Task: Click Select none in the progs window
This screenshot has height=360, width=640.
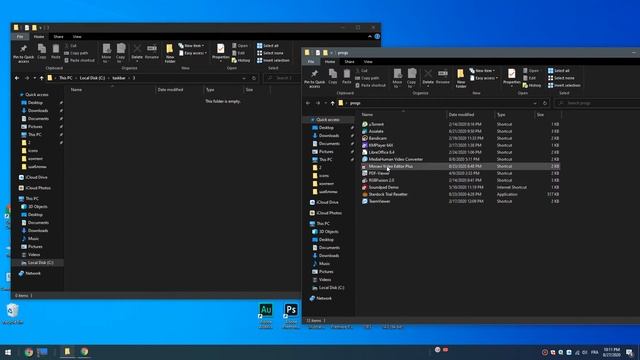Action: (x=561, y=78)
